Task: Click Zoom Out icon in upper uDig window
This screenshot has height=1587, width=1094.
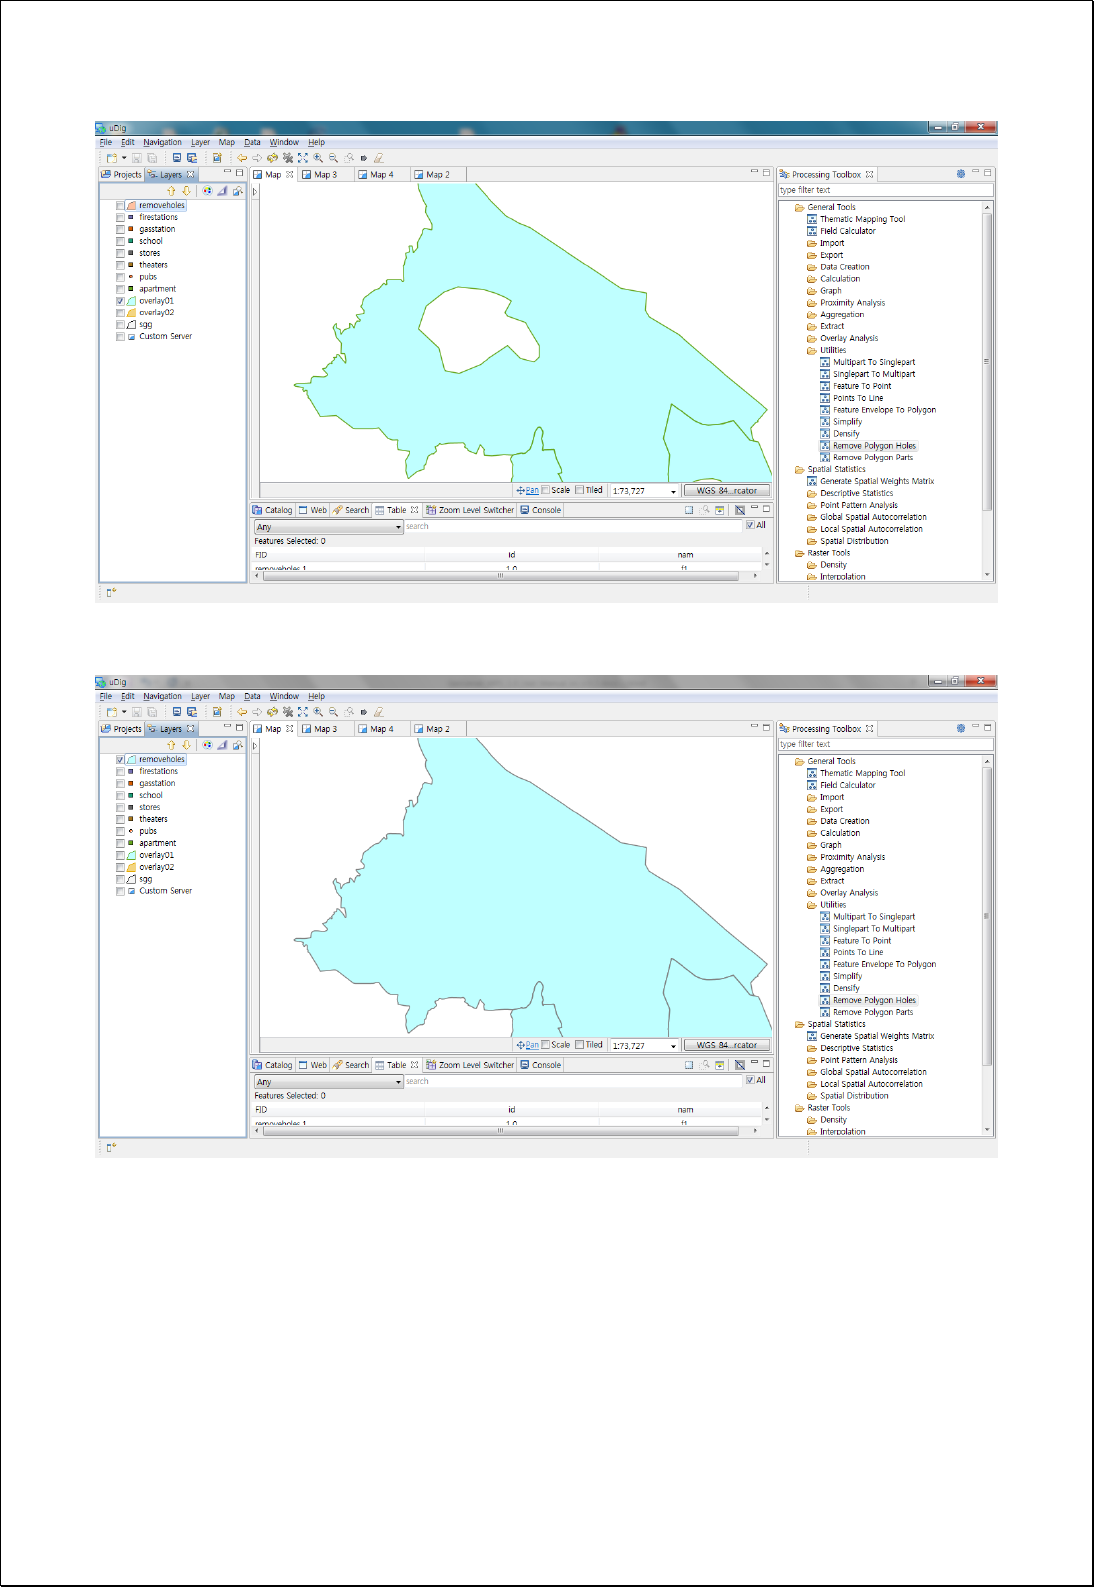Action: 333,158
